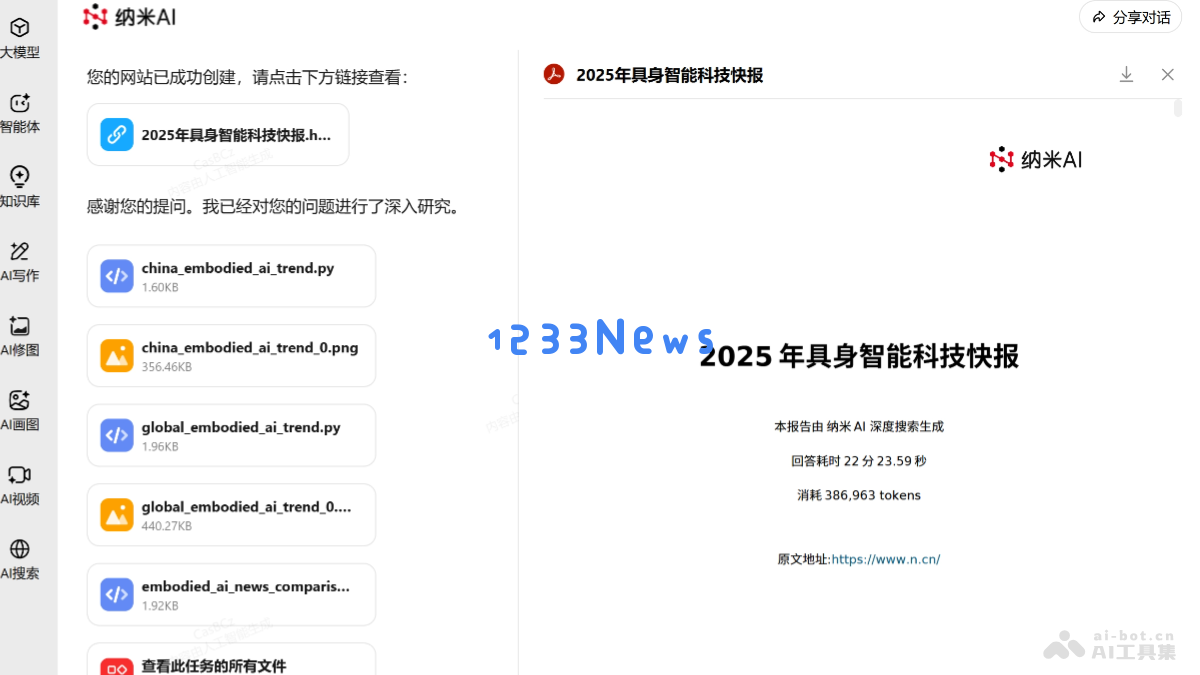The image size is (1200, 675).
Task: Open the 2025年具身智能科技快报.h... website link card
Action: [x=218, y=135]
